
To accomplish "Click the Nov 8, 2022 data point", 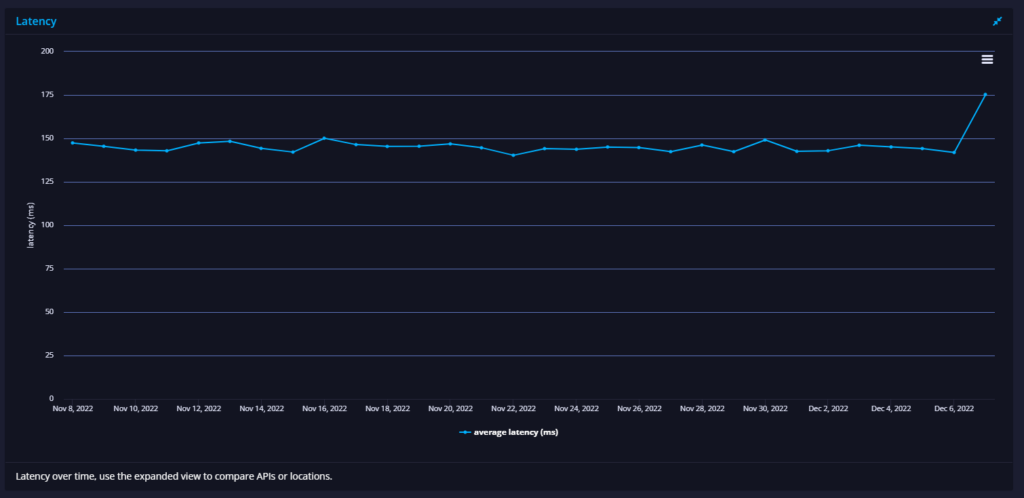I will [72, 143].
